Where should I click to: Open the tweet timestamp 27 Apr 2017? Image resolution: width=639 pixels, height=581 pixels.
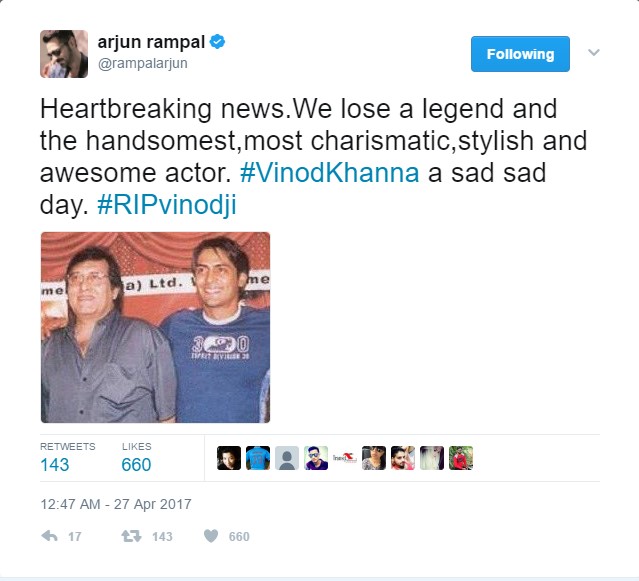116,504
